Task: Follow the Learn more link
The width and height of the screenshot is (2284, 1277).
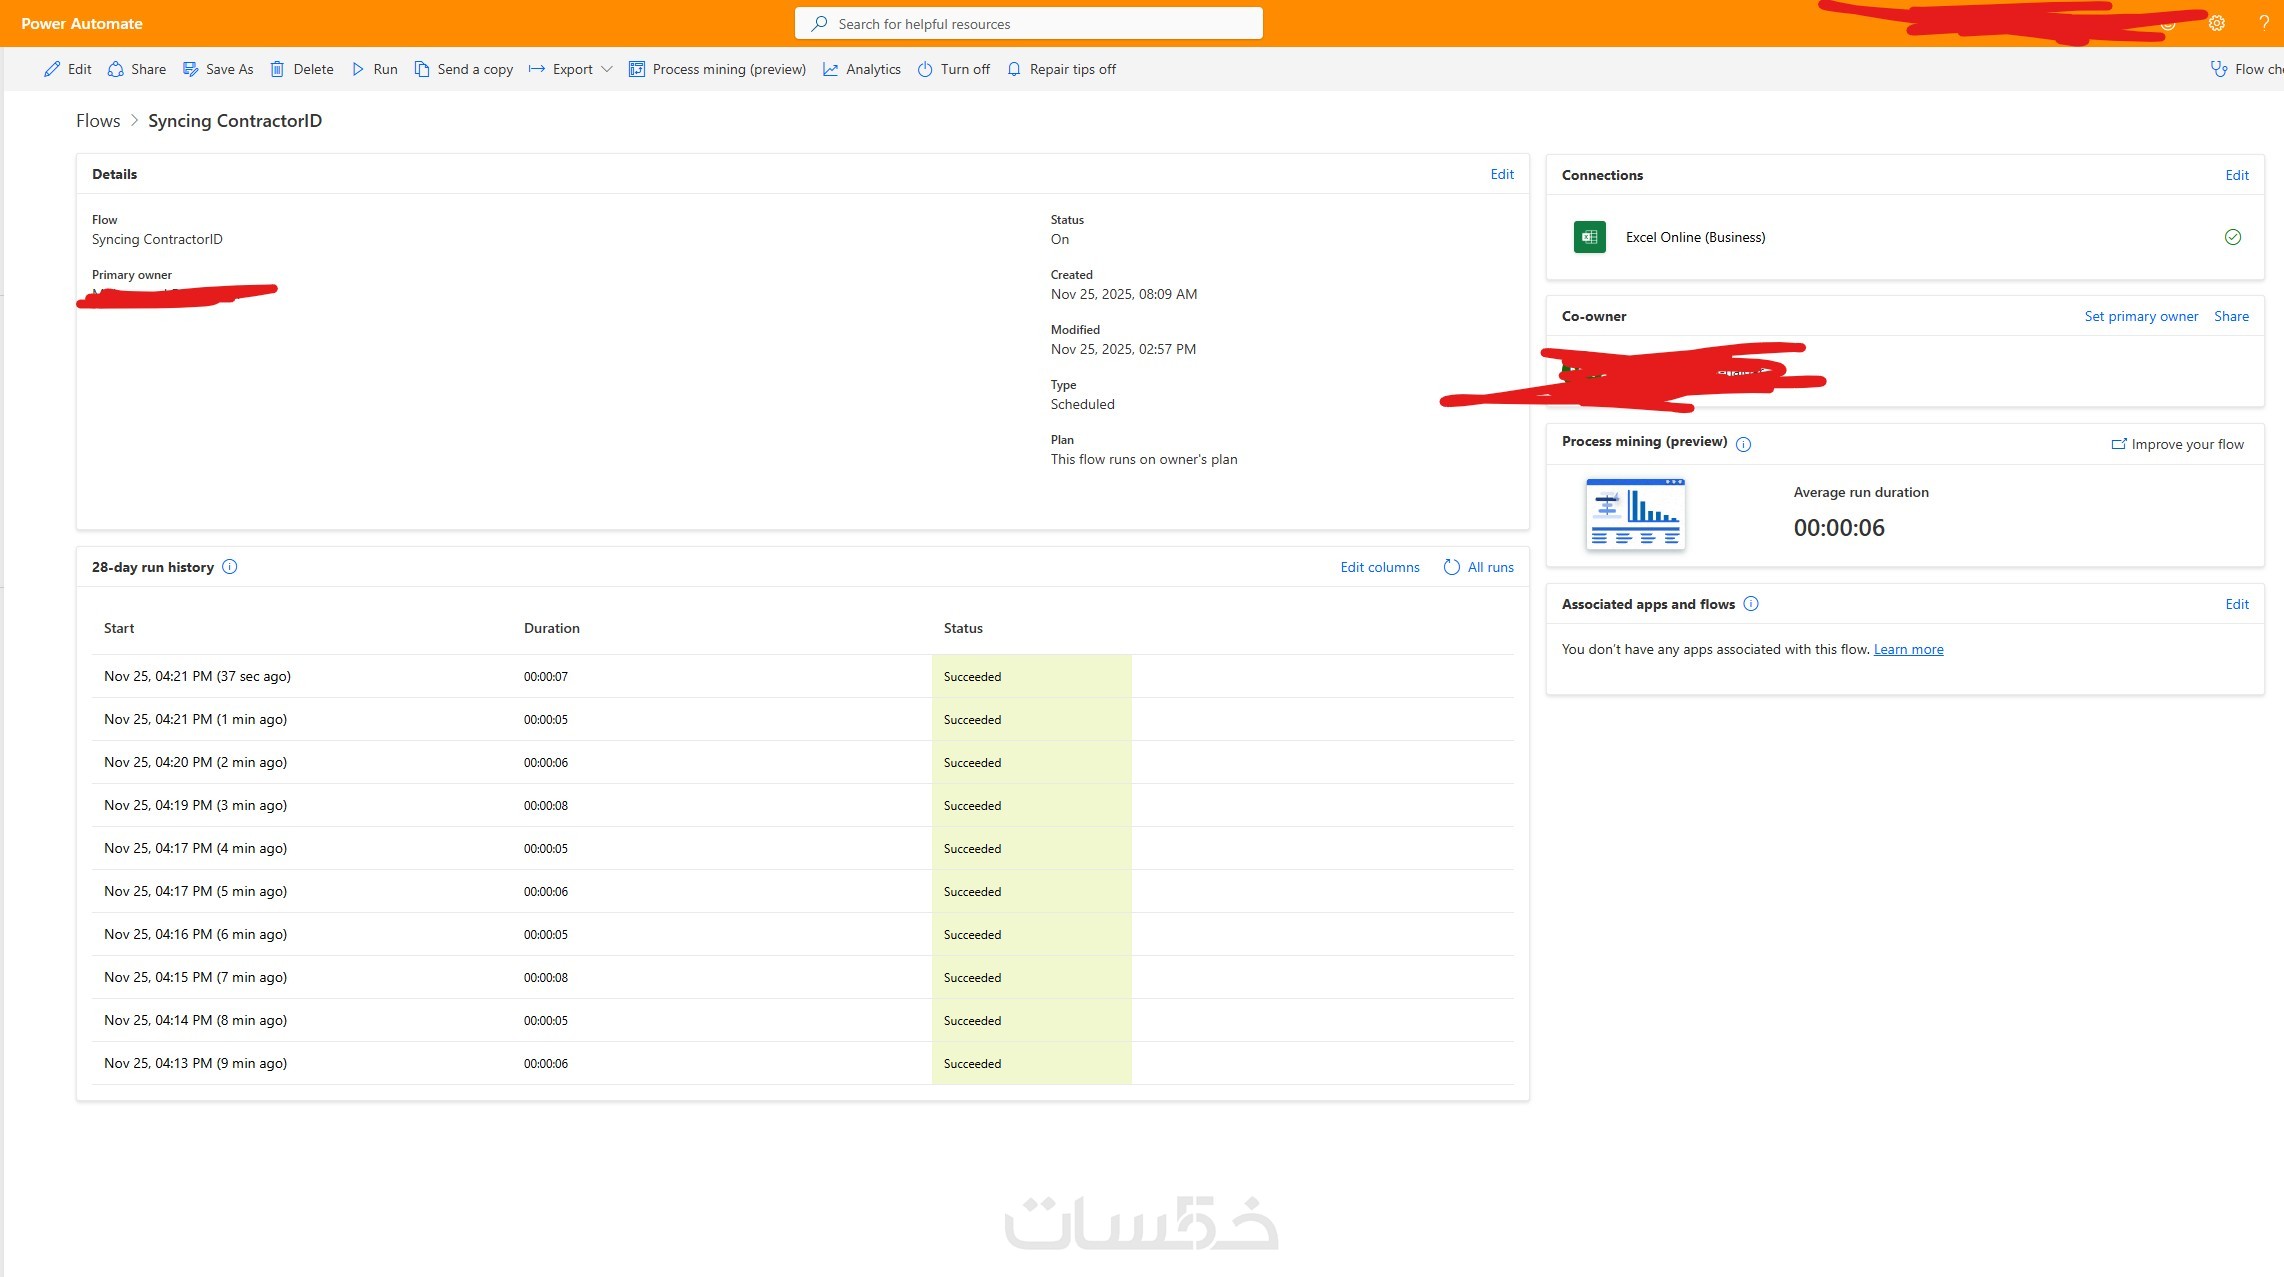Action: (x=1908, y=649)
